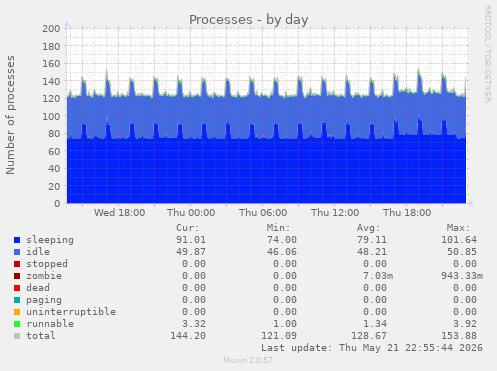The width and height of the screenshot is (497, 371).
Task: Click the 'Avg:' column header
Action: pyautogui.click(x=368, y=228)
